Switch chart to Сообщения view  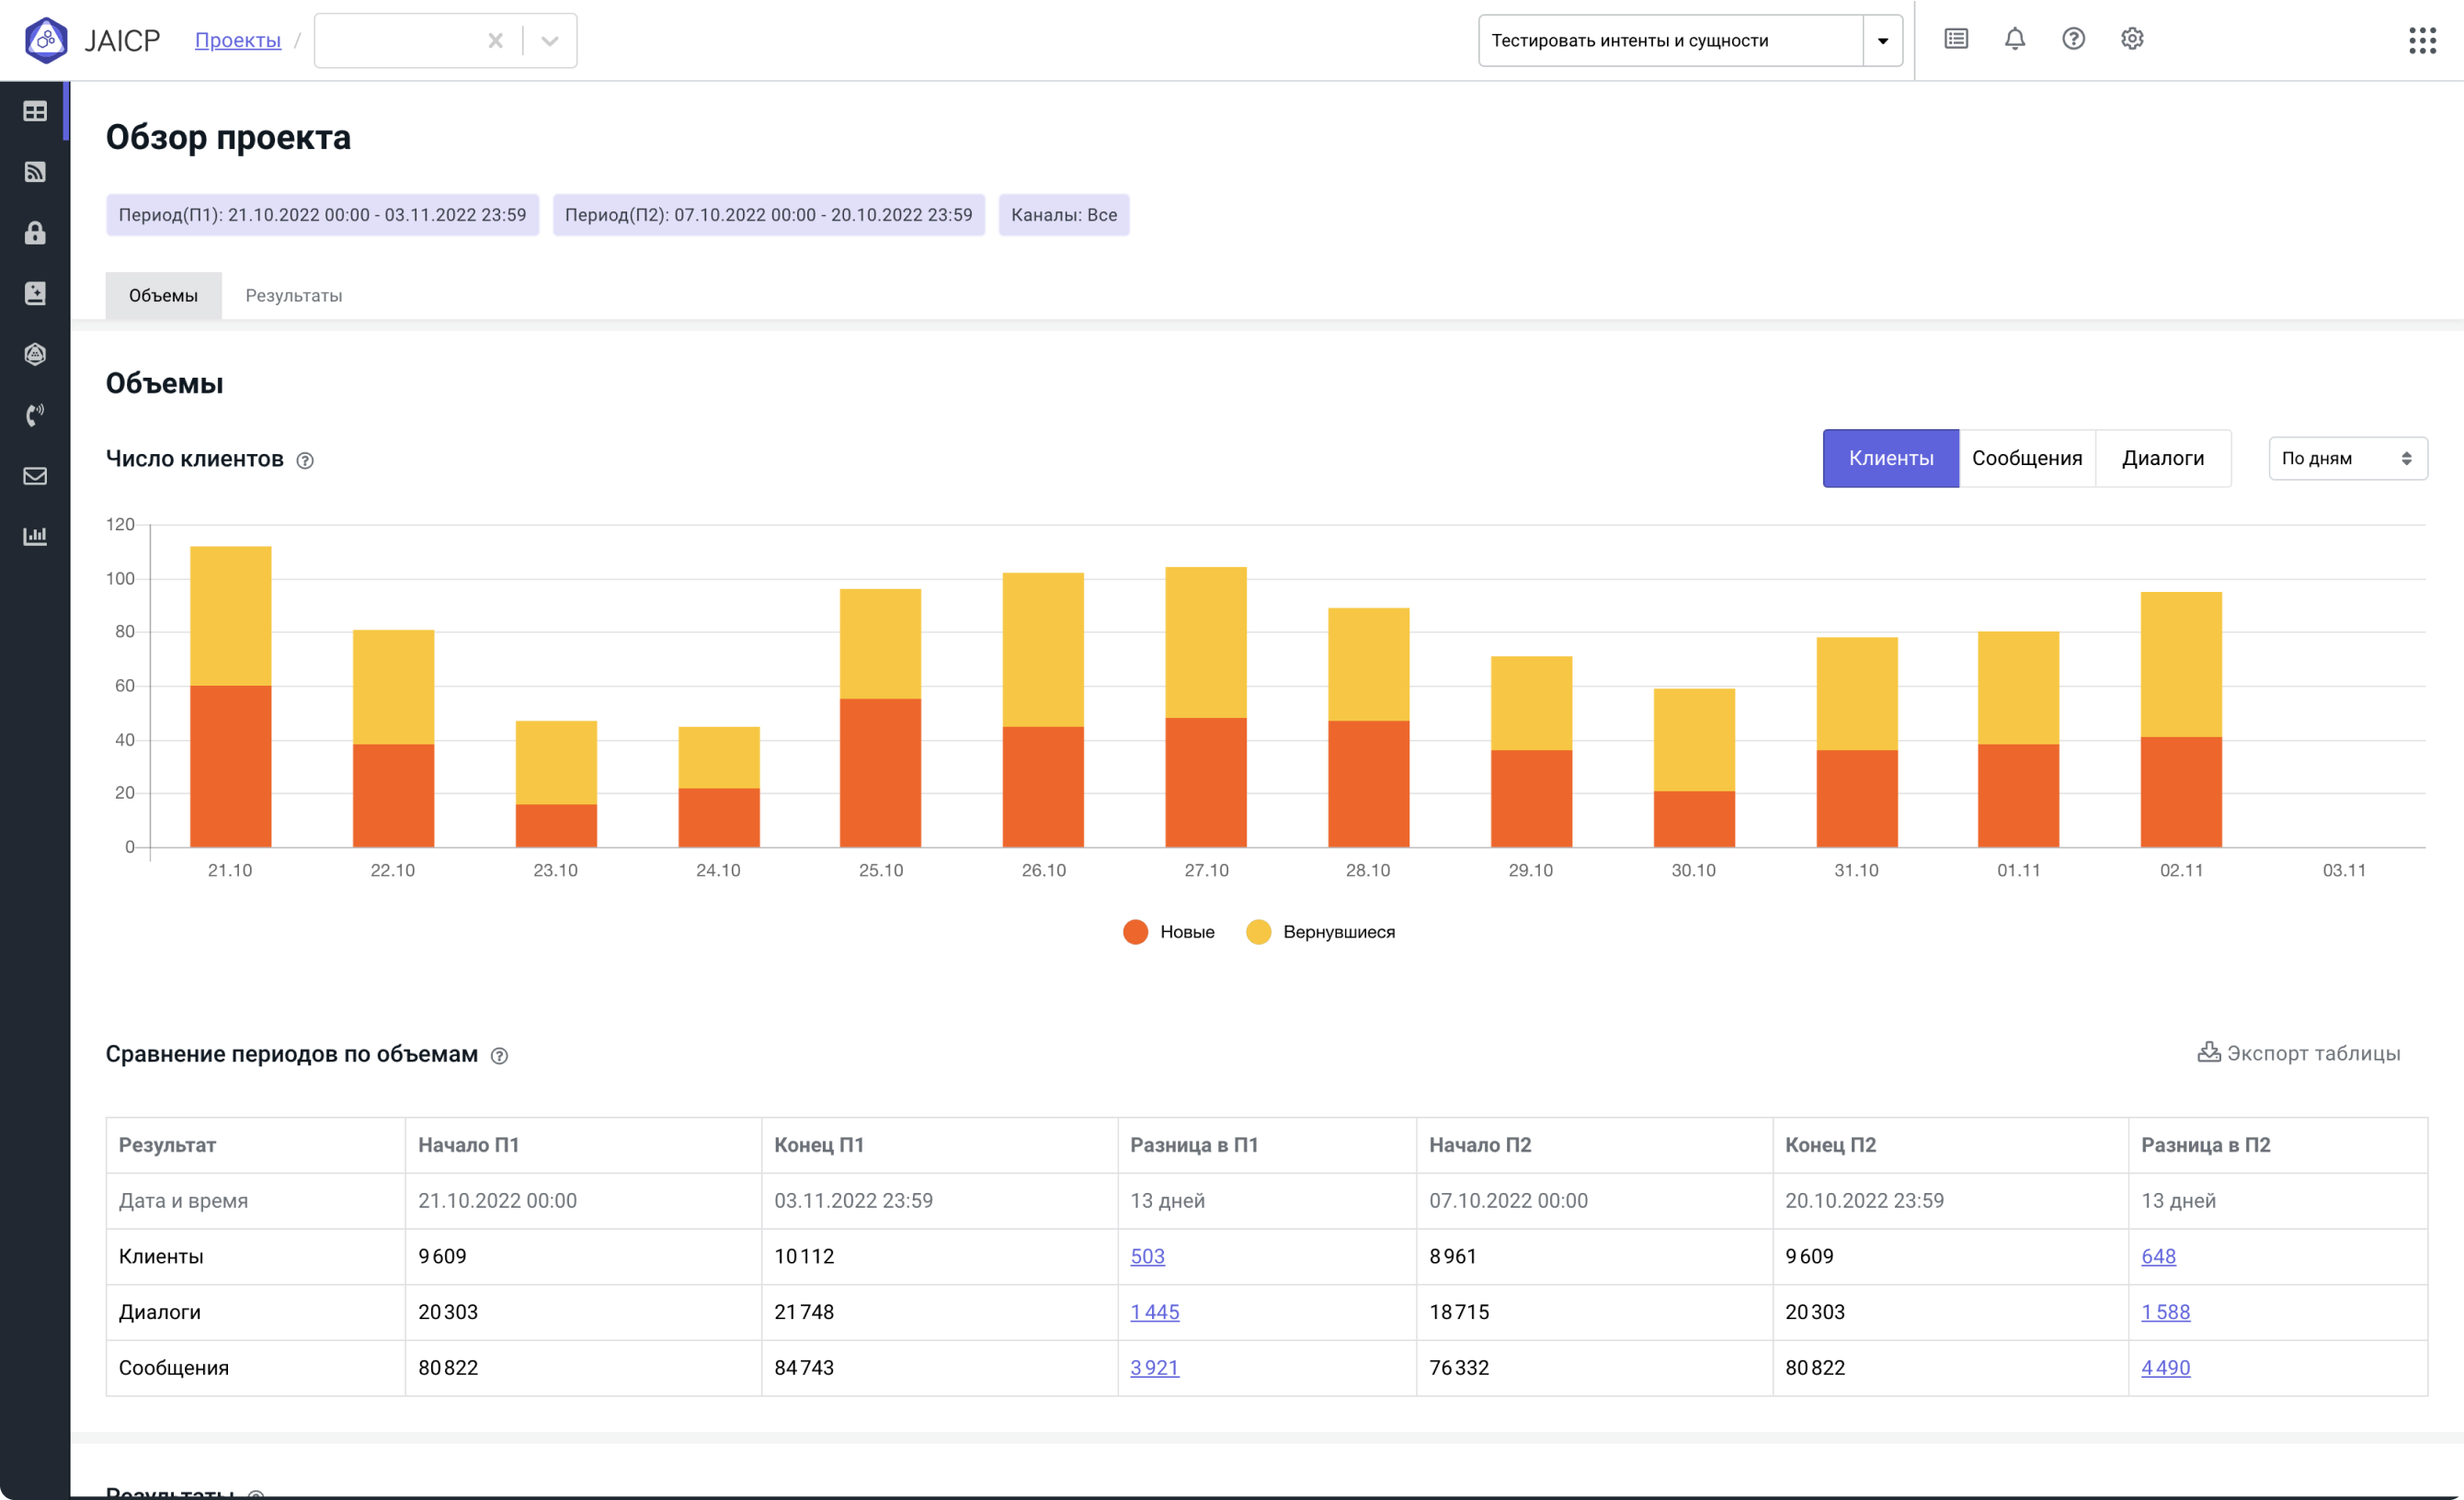point(2026,458)
